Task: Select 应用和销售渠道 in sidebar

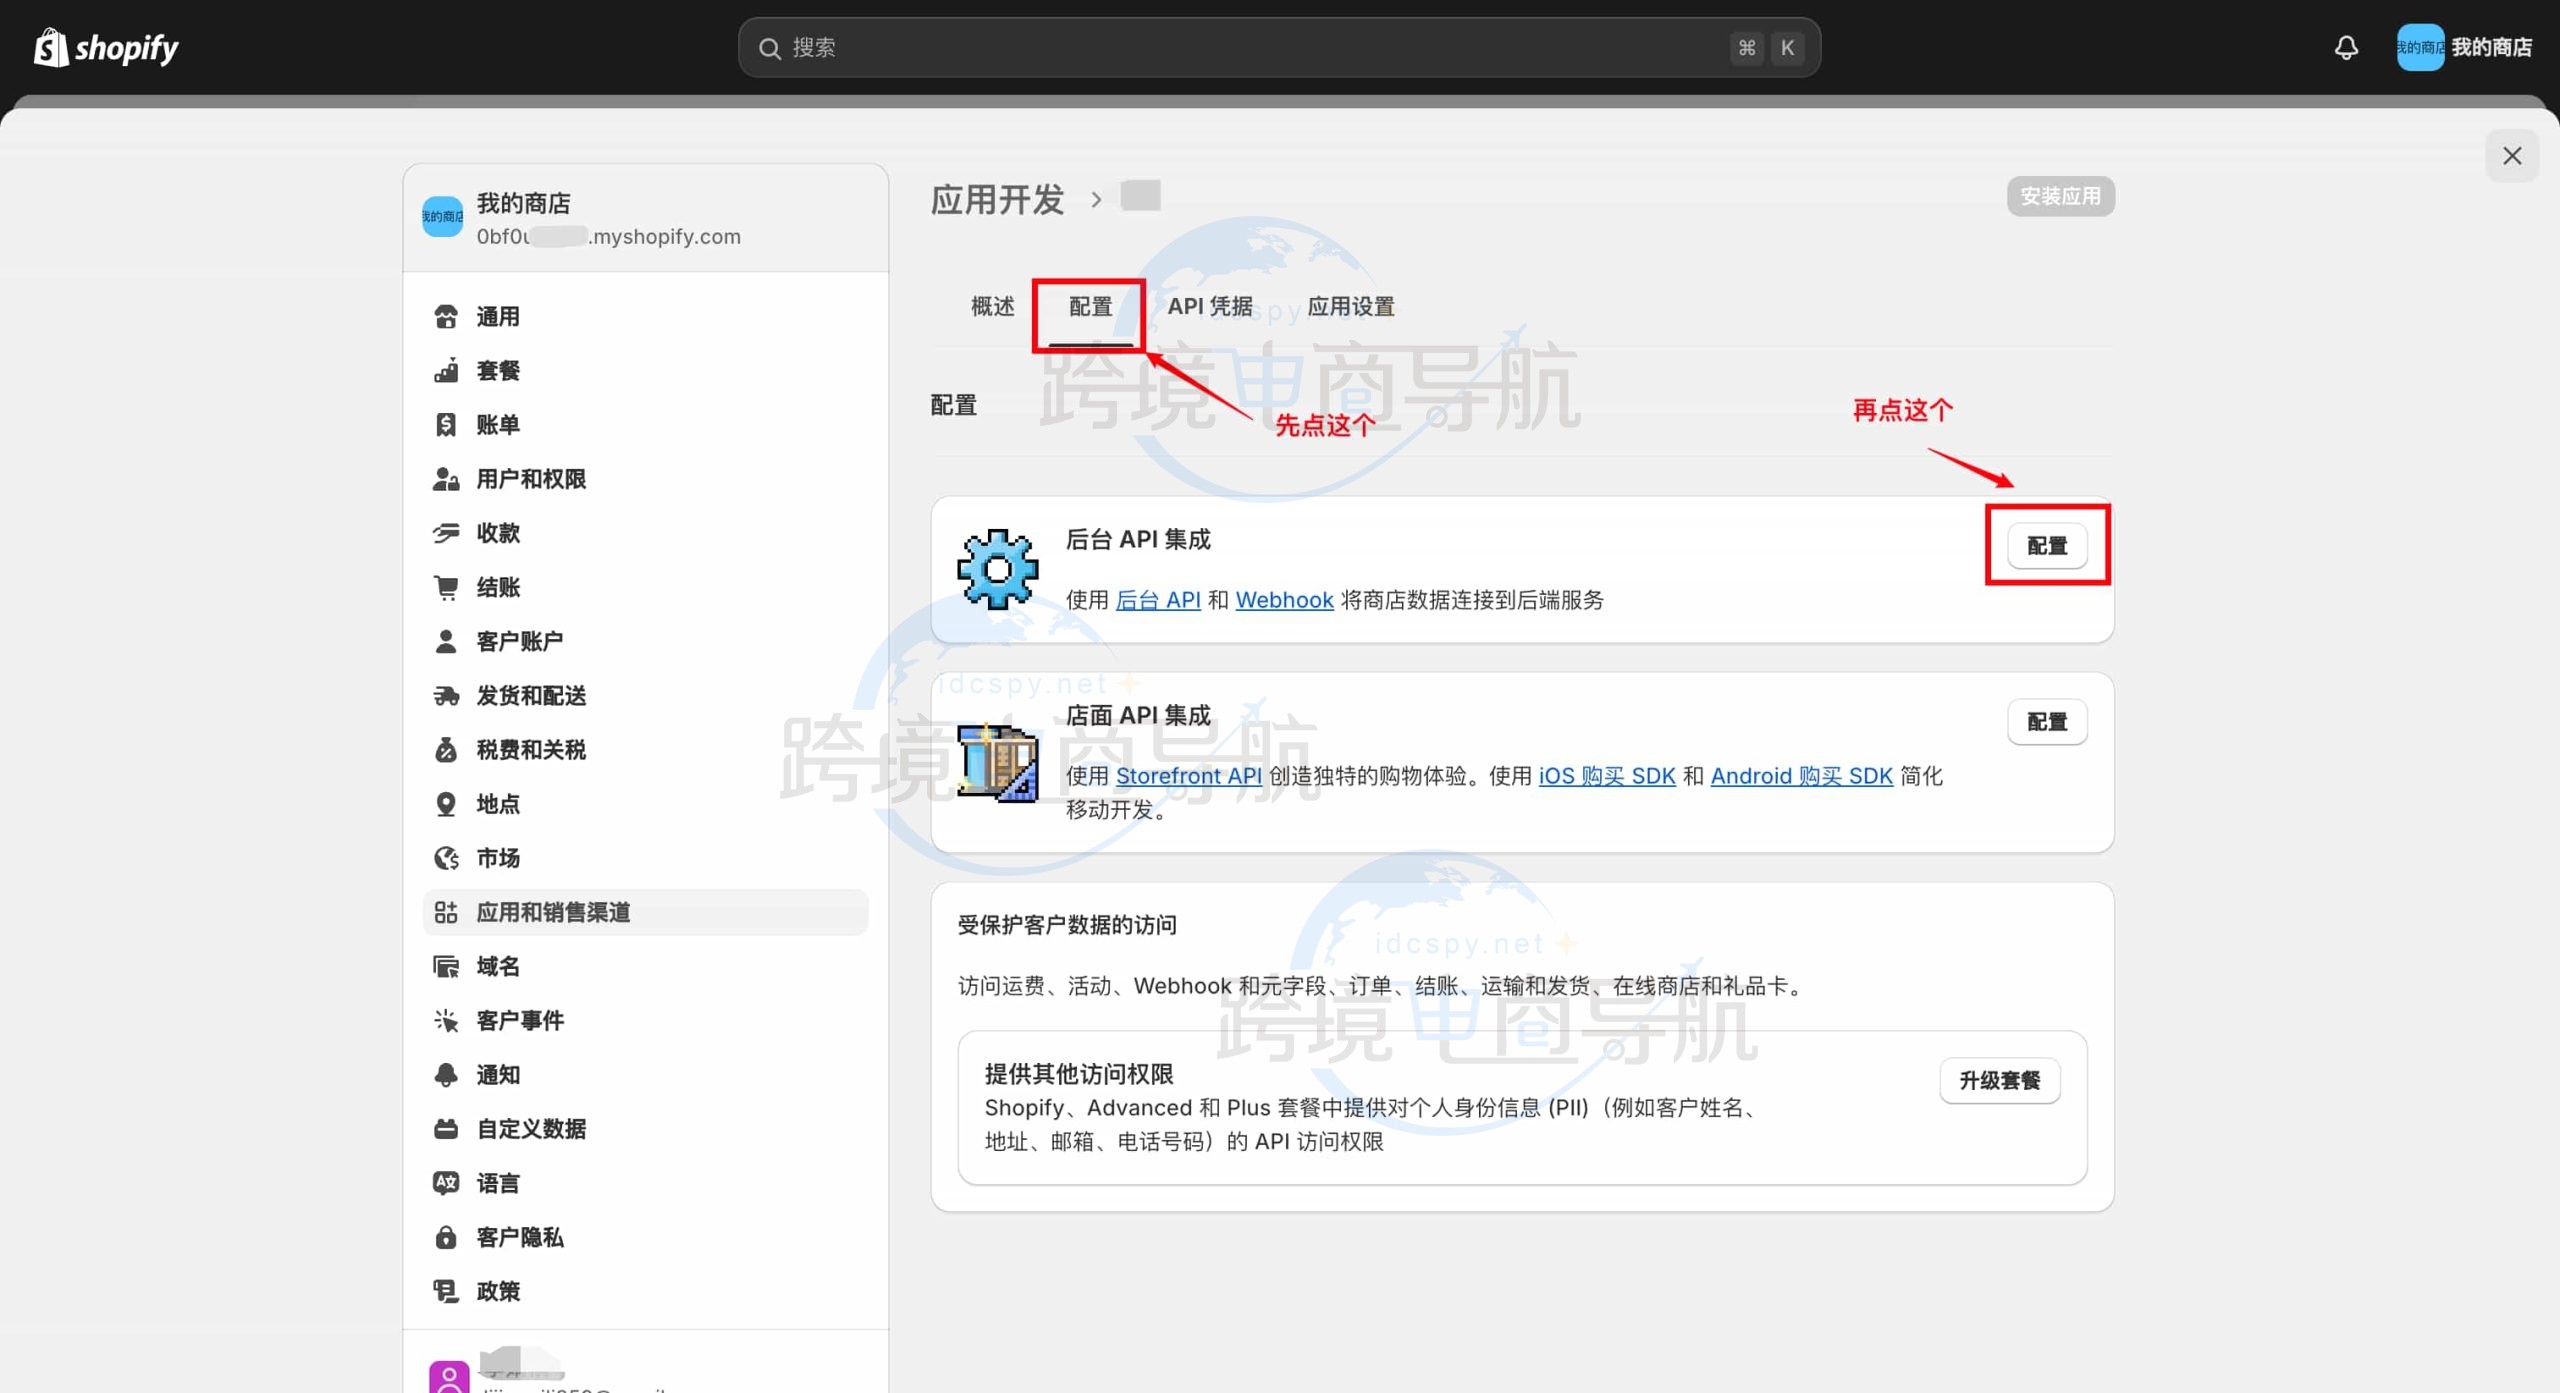Action: point(552,912)
